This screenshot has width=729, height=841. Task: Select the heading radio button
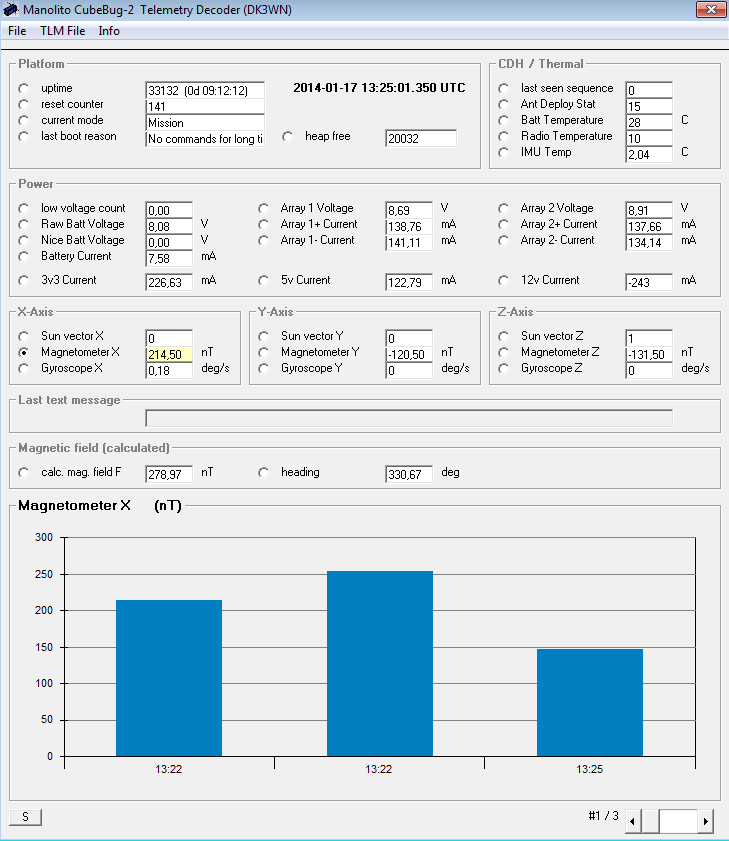pos(263,473)
